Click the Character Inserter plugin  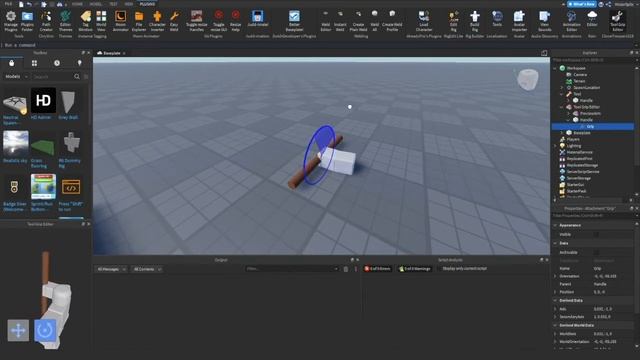pos(157,21)
